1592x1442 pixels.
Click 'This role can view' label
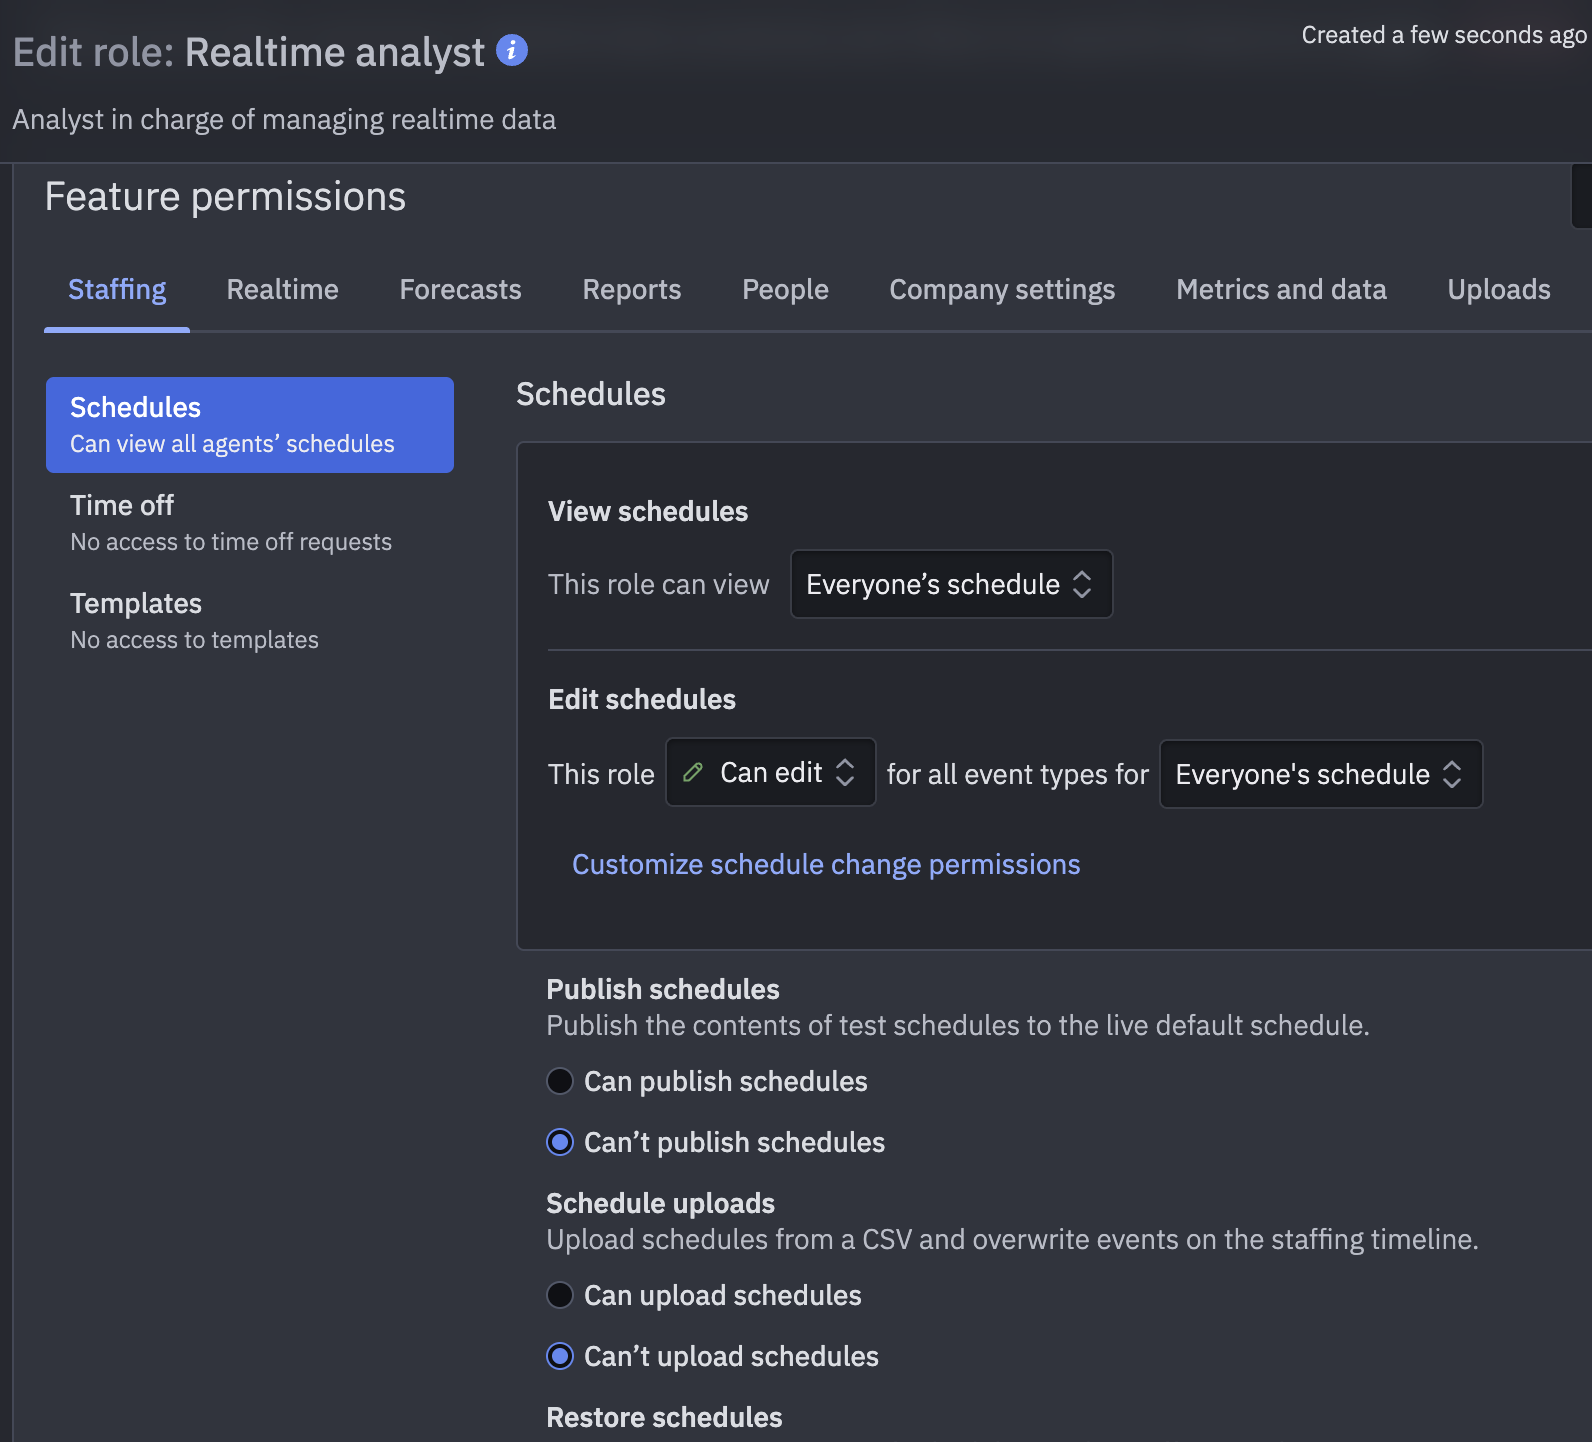(659, 584)
